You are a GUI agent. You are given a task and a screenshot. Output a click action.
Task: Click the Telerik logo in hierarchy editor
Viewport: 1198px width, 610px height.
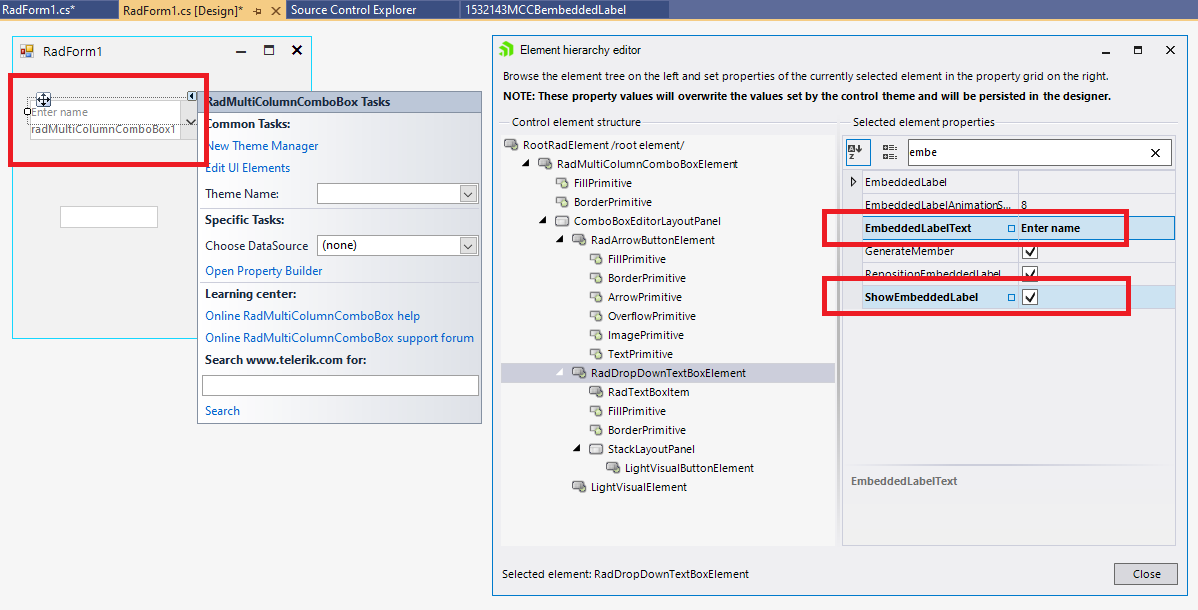[506, 50]
